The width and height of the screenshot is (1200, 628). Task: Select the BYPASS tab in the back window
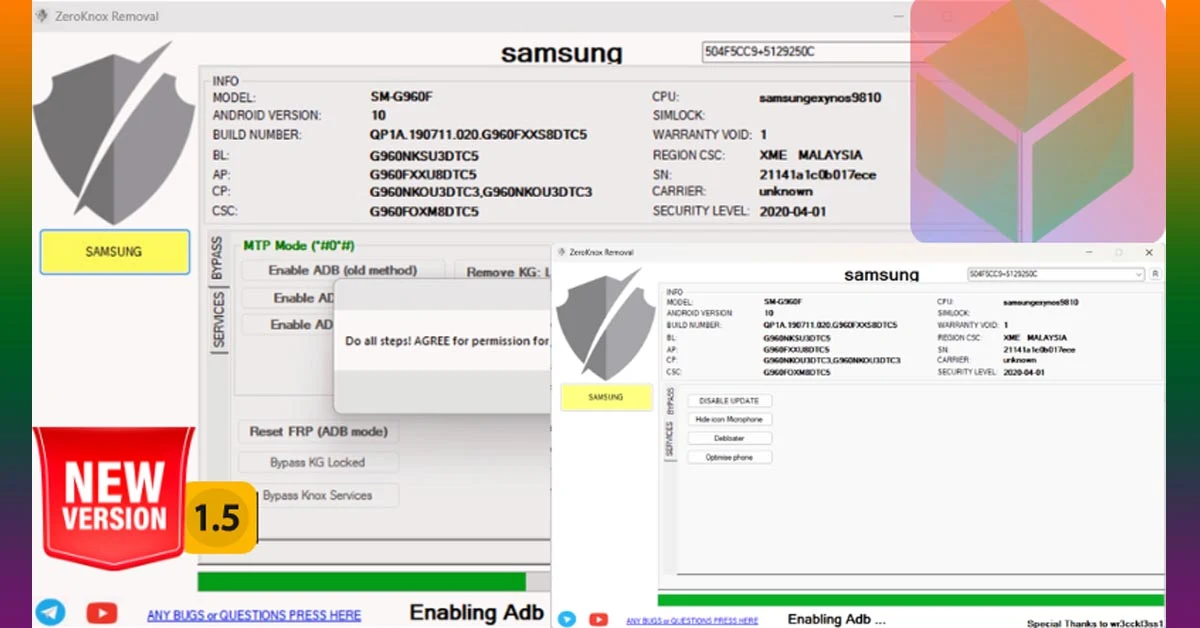(x=217, y=259)
